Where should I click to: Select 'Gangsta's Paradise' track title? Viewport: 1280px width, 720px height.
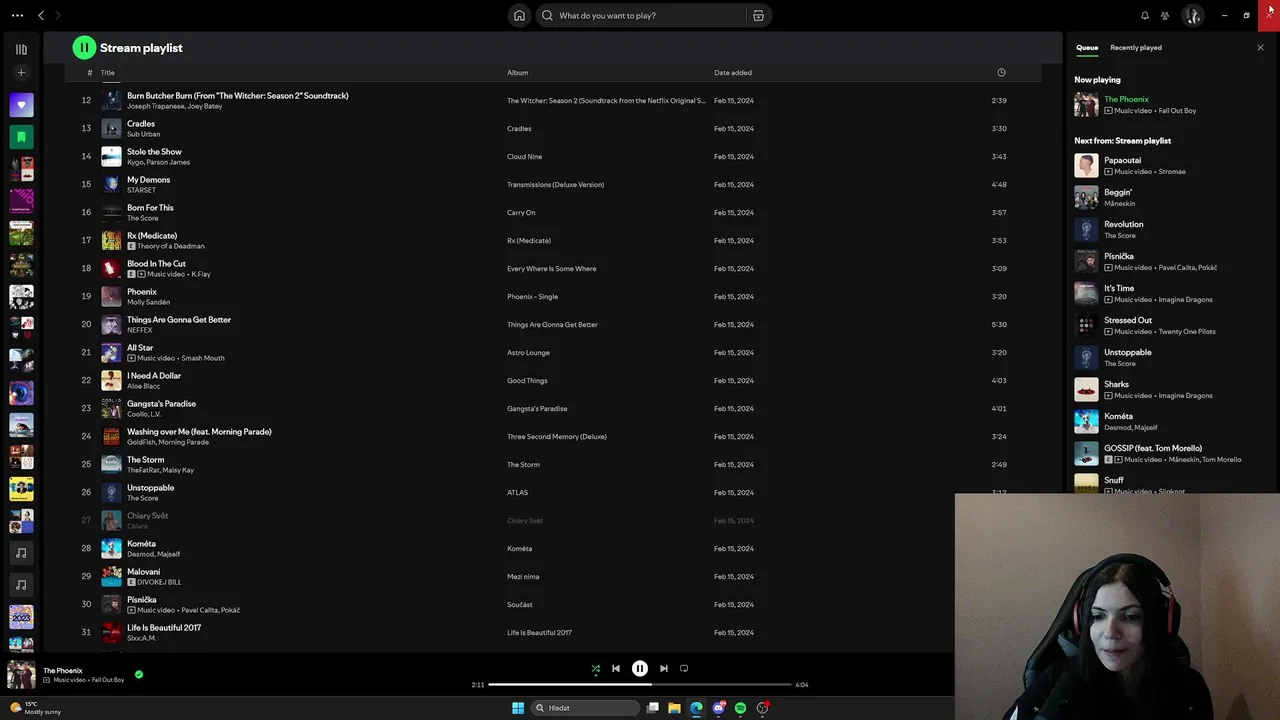click(161, 404)
